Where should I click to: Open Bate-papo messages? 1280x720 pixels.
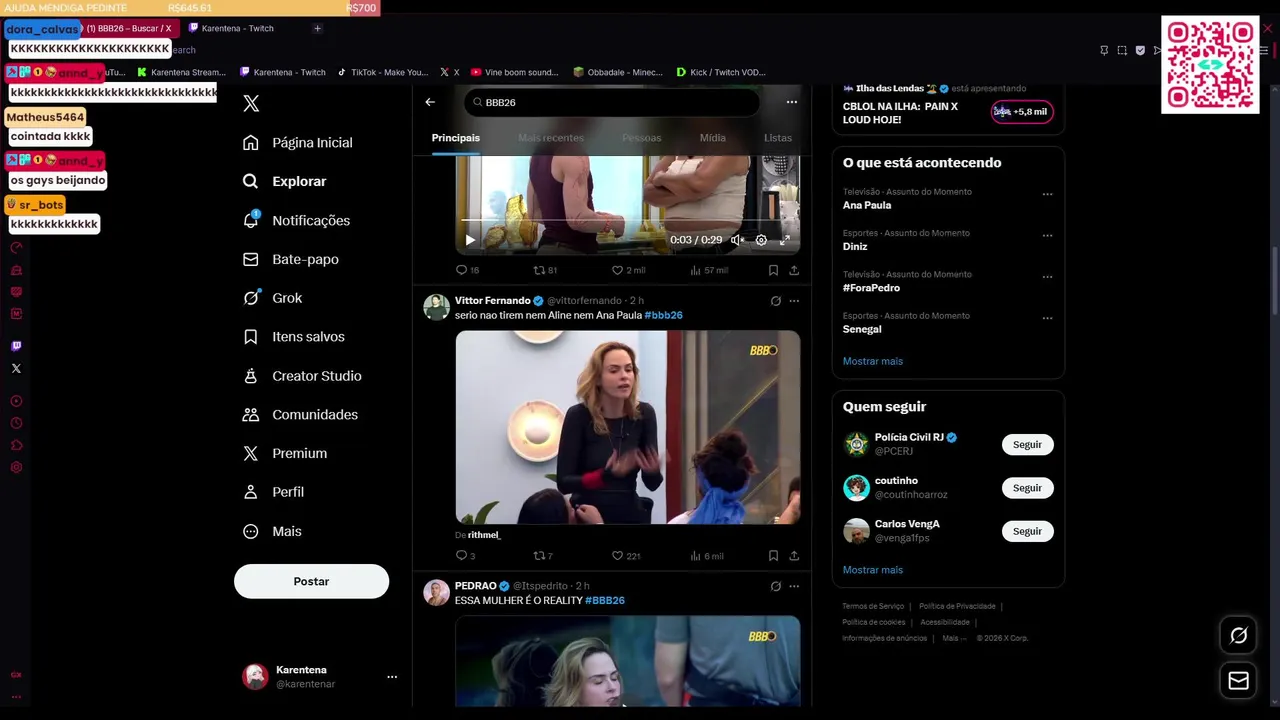[291, 259]
